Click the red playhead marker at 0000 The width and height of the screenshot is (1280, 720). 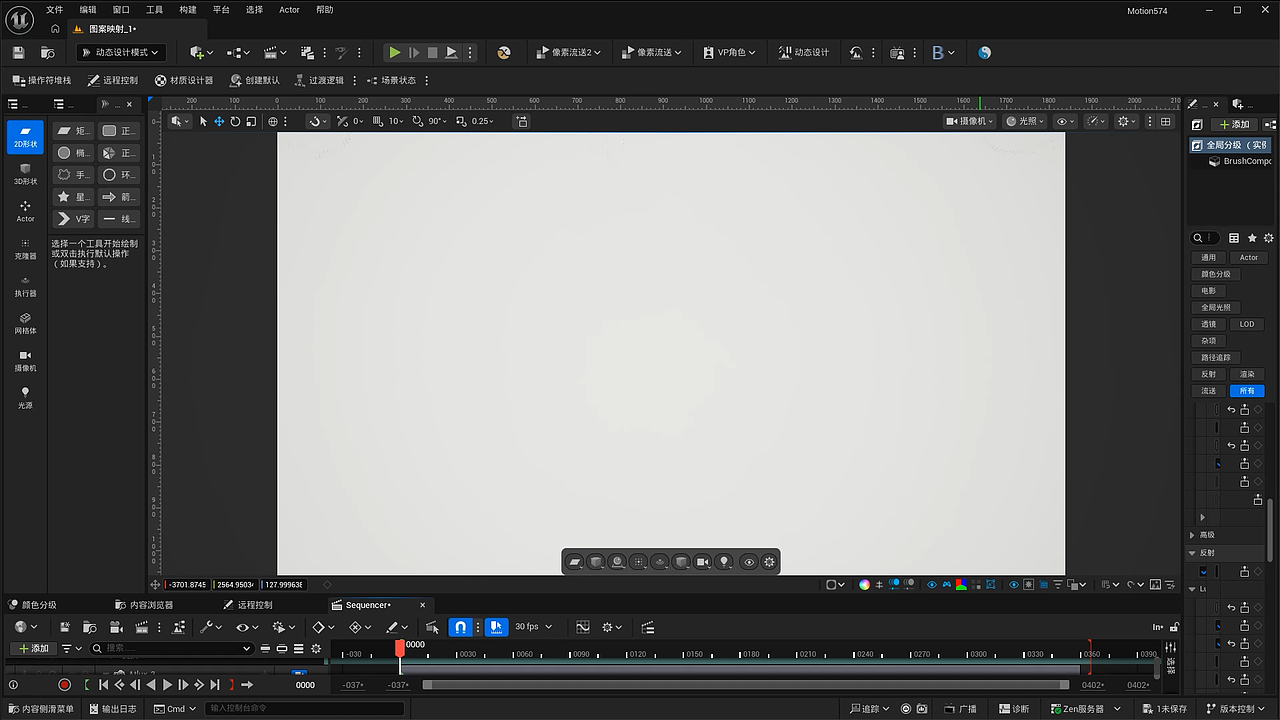[x=400, y=648]
